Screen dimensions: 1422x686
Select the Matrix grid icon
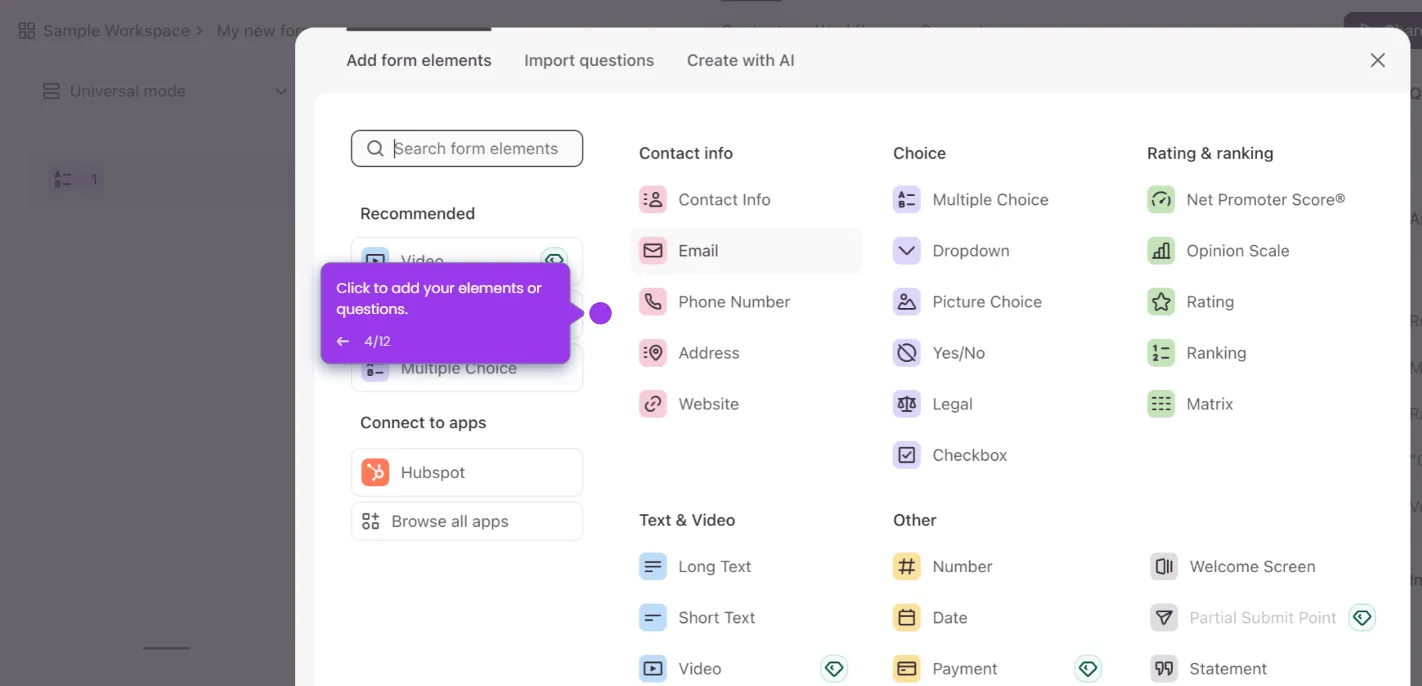(x=1161, y=403)
